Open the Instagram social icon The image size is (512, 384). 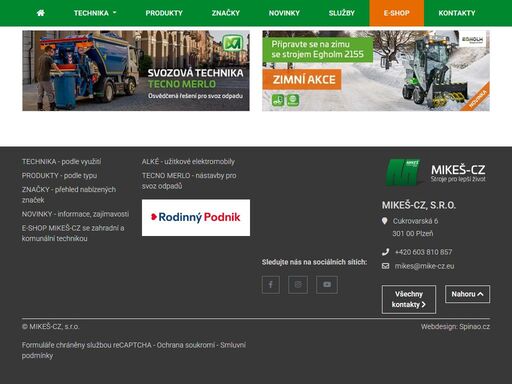tap(298, 285)
